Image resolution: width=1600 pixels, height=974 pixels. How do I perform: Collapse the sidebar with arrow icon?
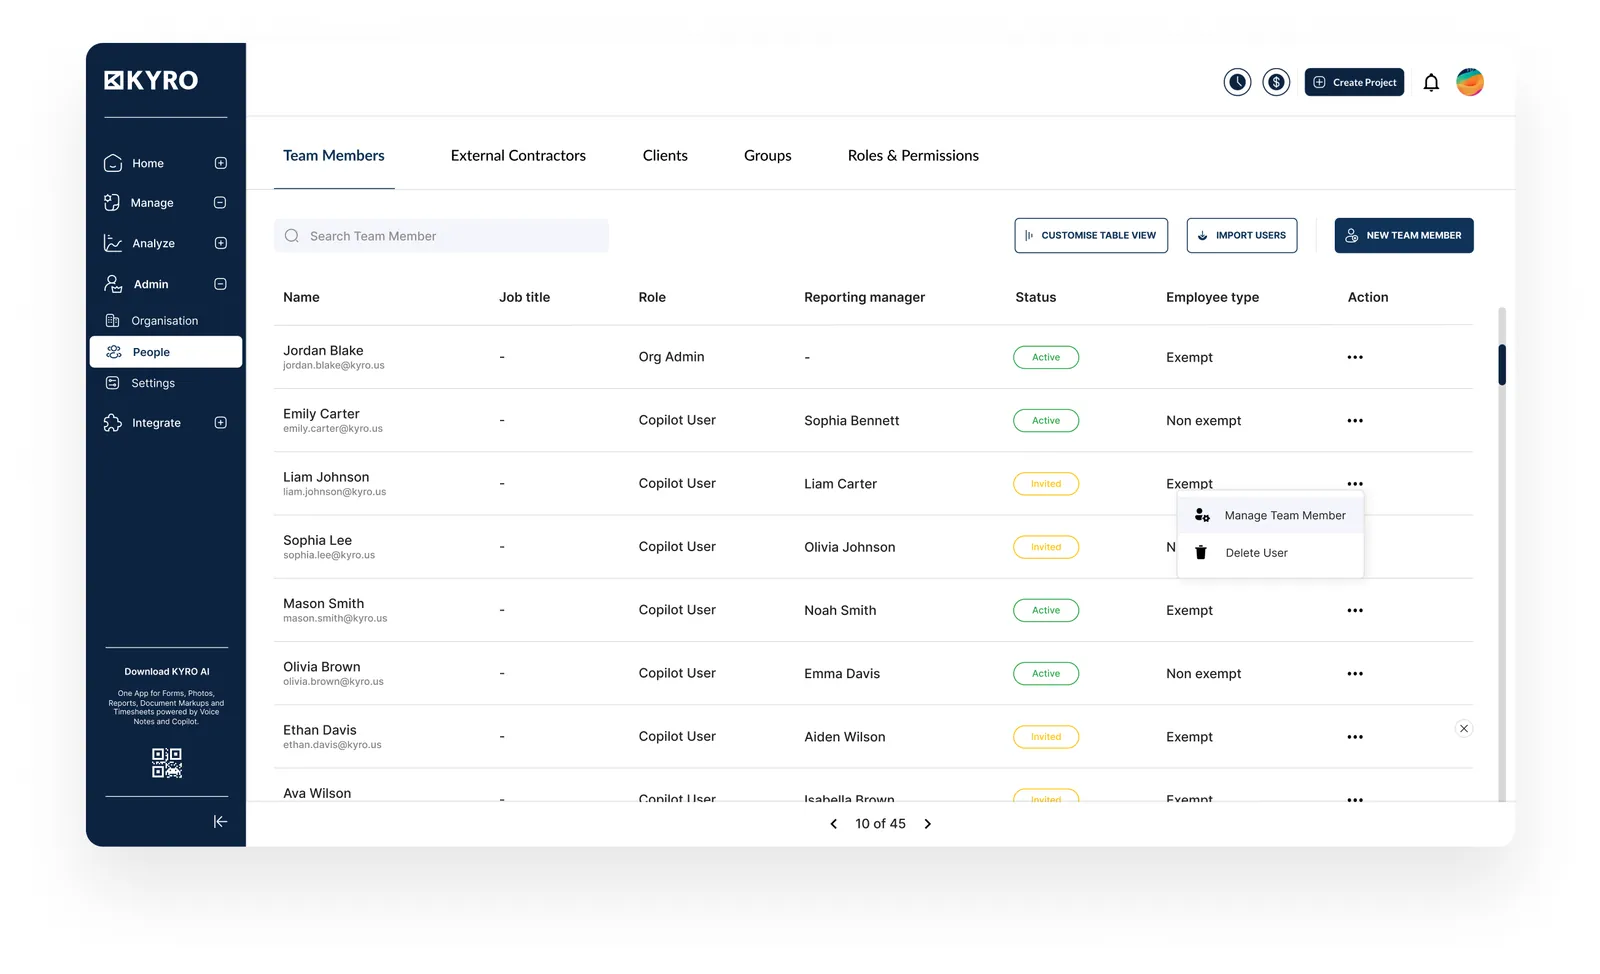coord(220,821)
